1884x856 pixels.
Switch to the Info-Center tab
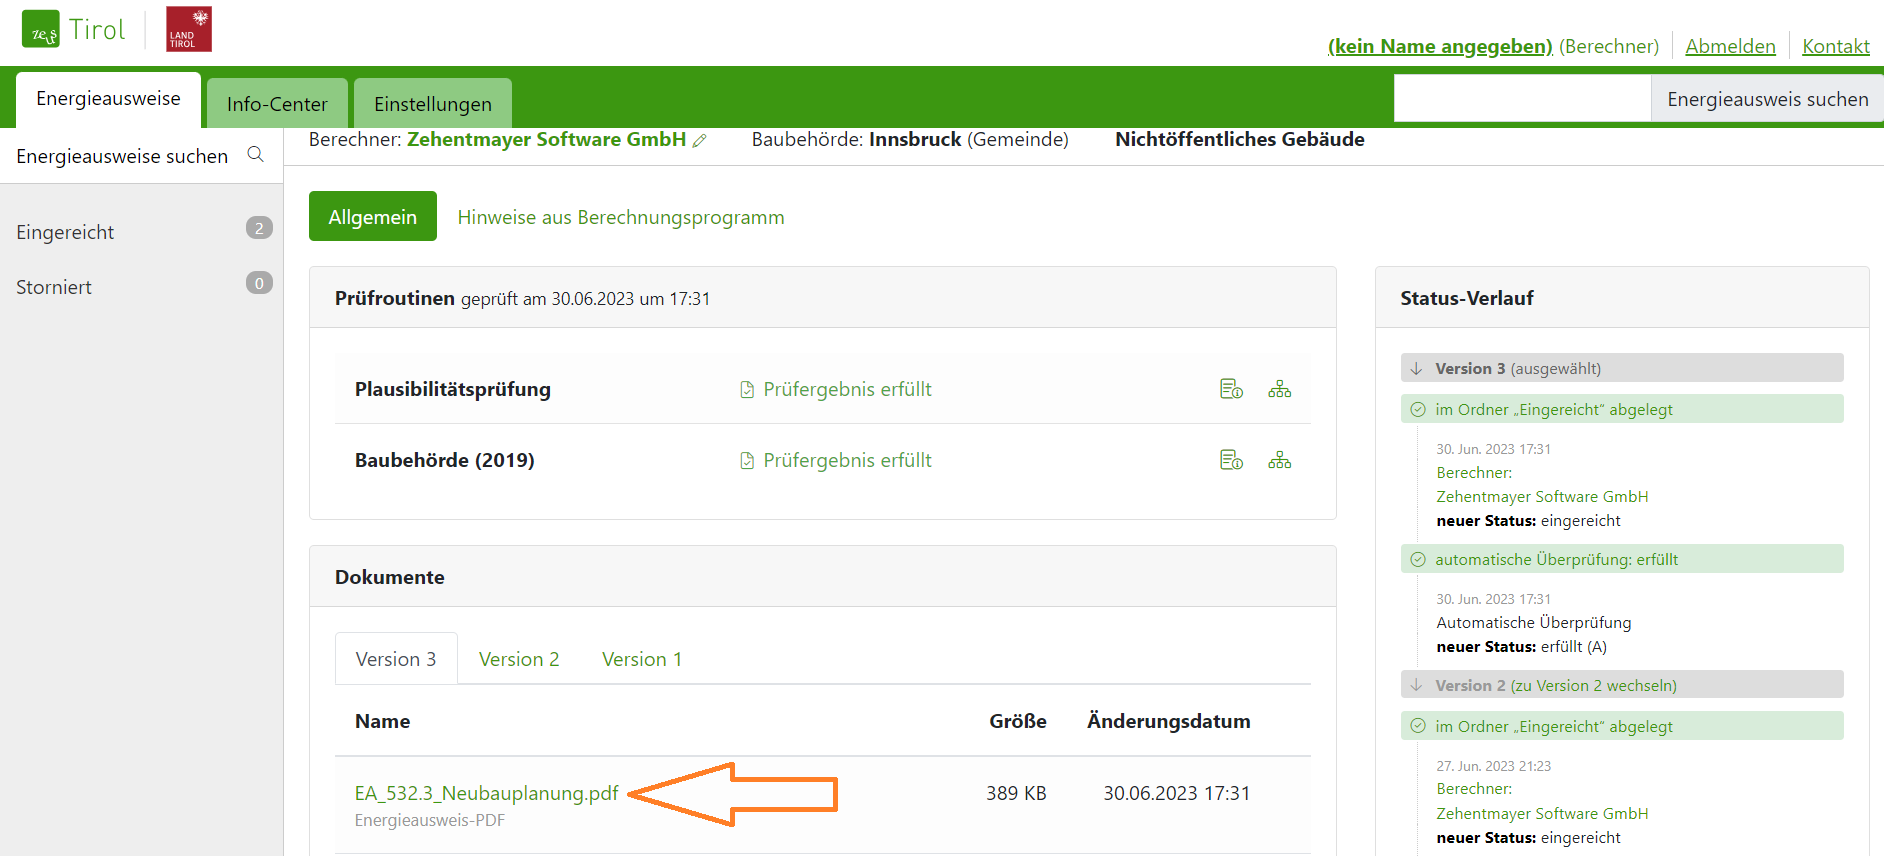[x=277, y=103]
